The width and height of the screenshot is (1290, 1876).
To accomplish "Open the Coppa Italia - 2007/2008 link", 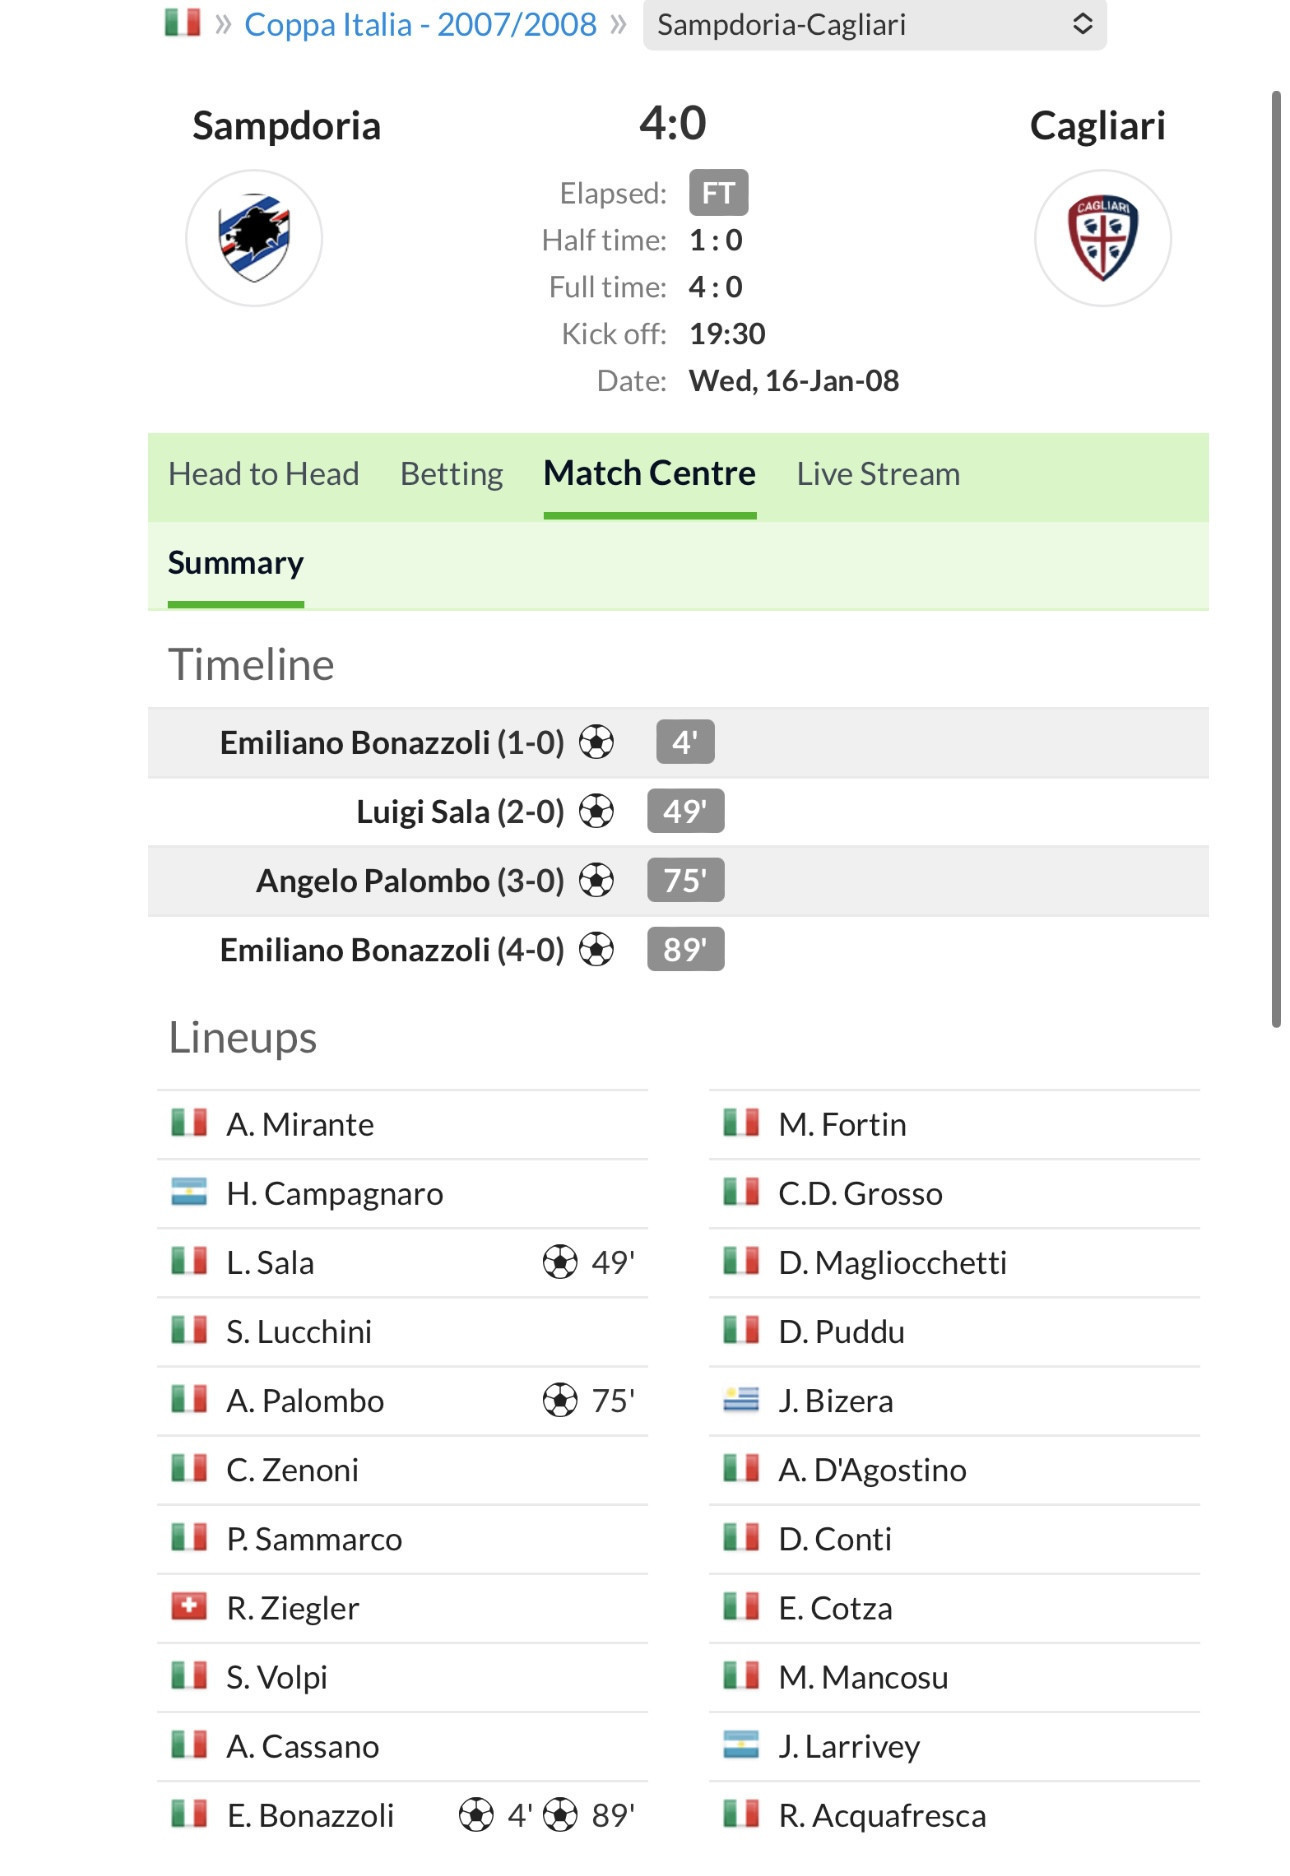I will pyautogui.click(x=420, y=24).
